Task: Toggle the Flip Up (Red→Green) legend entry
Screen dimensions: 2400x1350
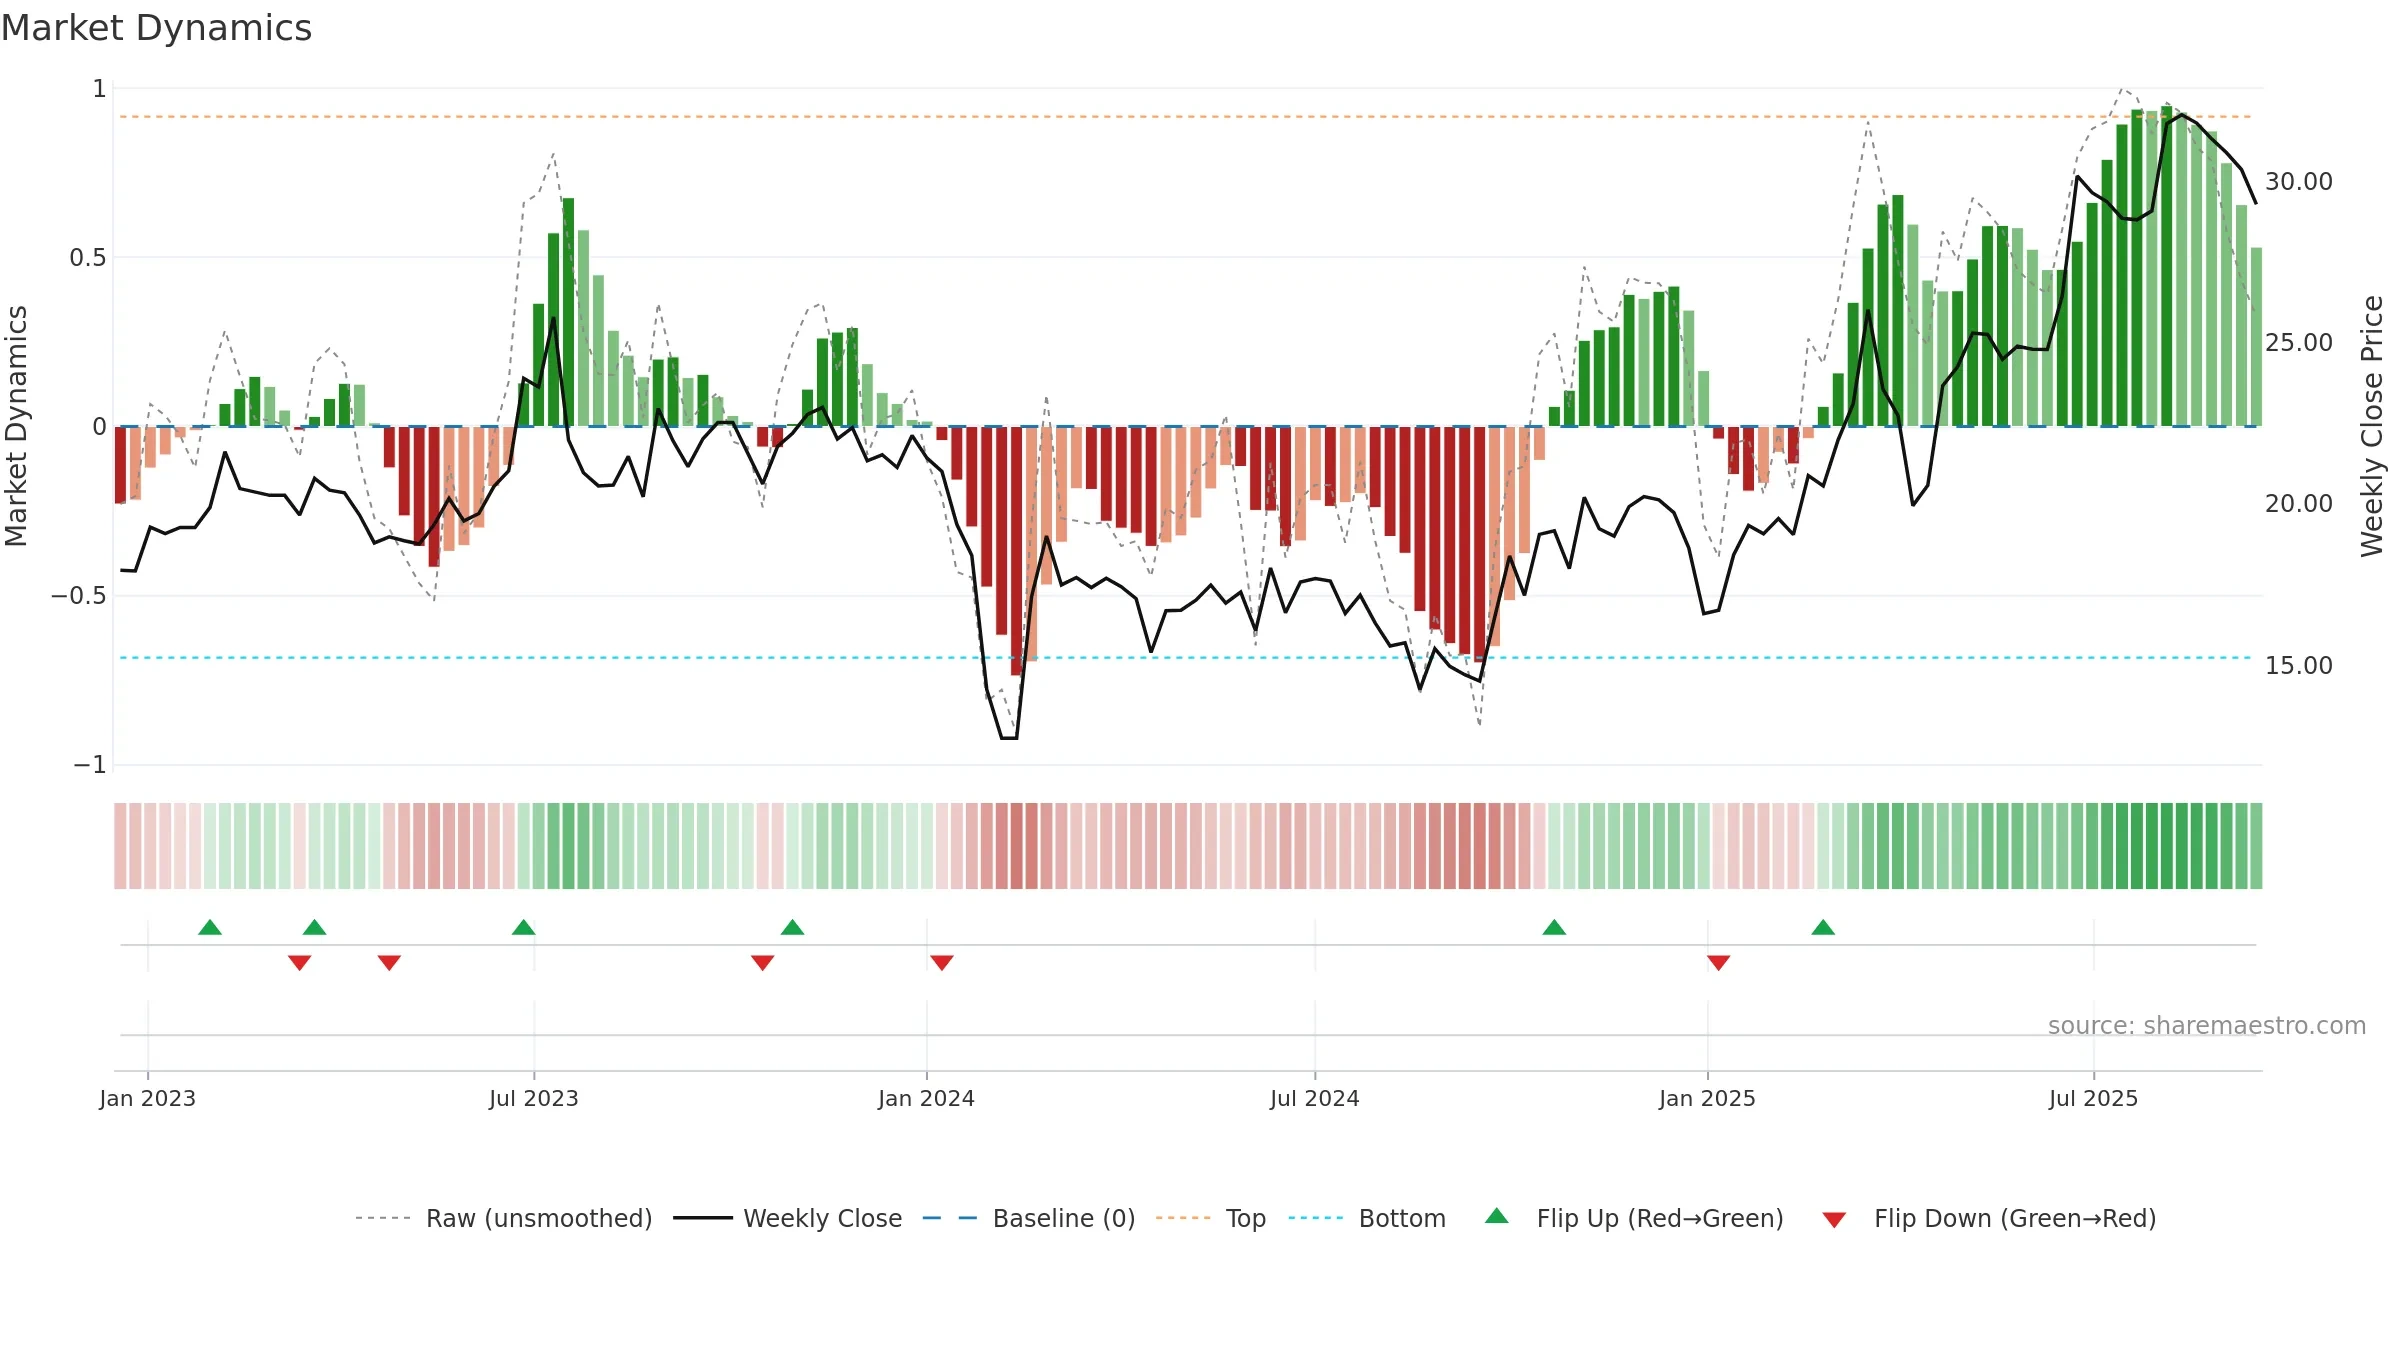Action: coord(1634,1218)
